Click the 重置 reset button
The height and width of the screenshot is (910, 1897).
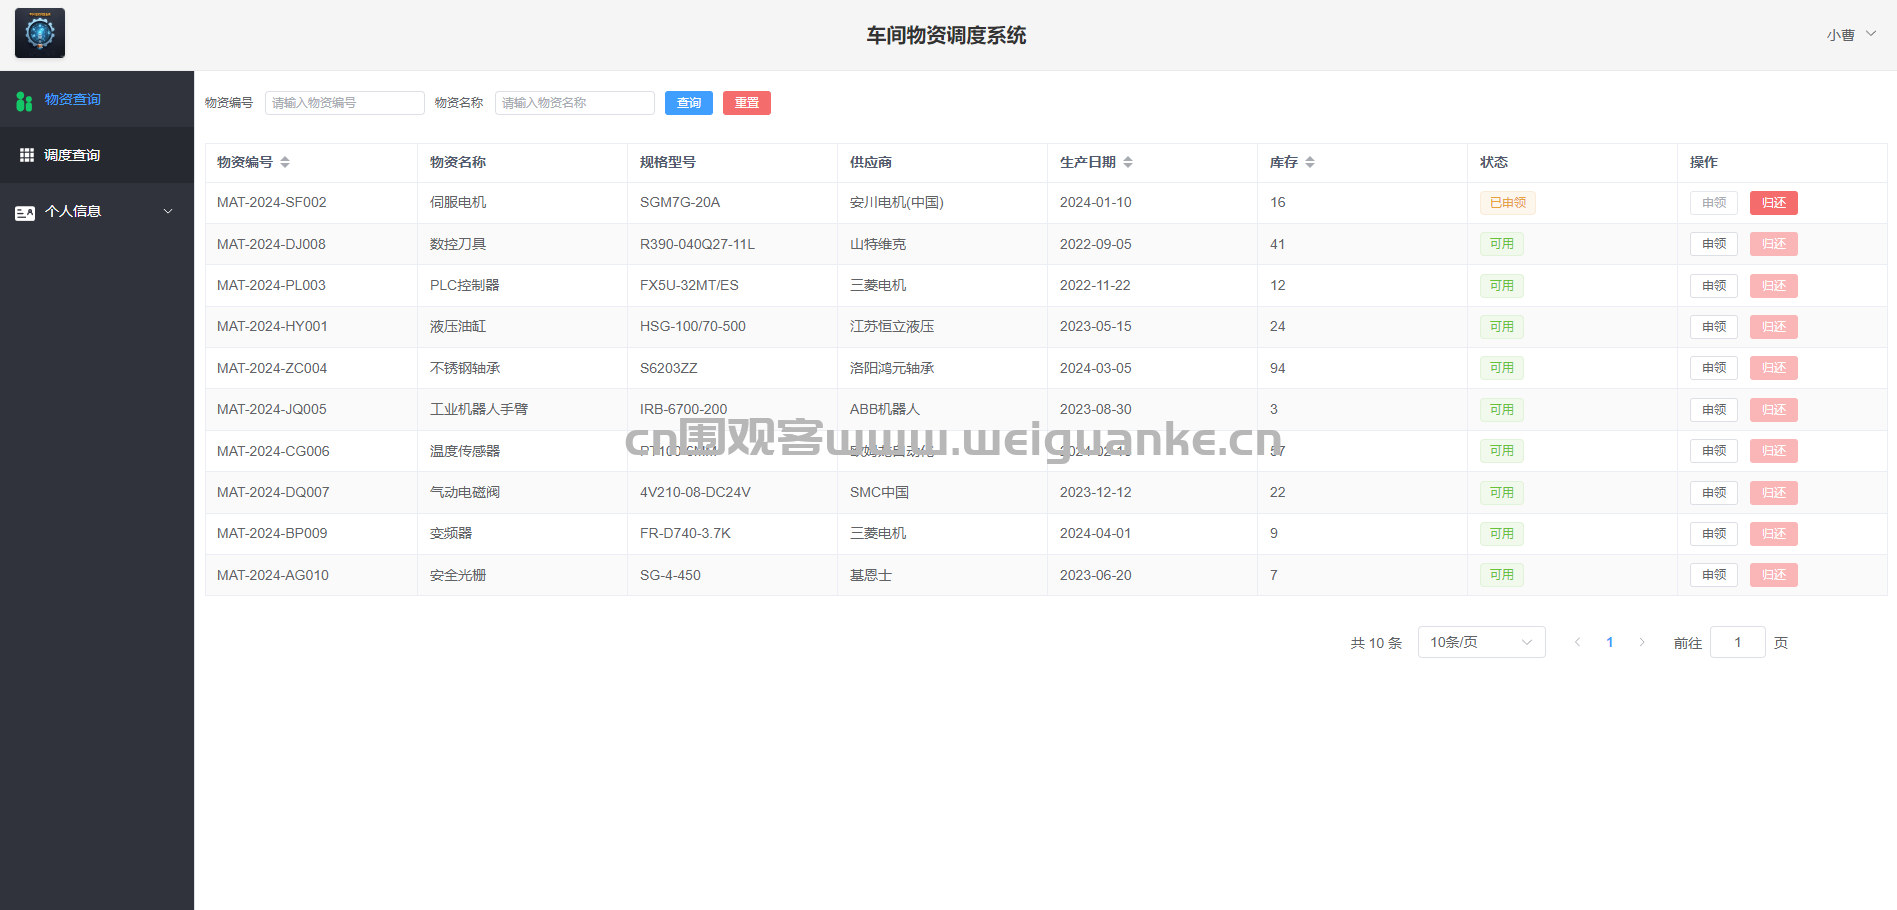pyautogui.click(x=747, y=103)
